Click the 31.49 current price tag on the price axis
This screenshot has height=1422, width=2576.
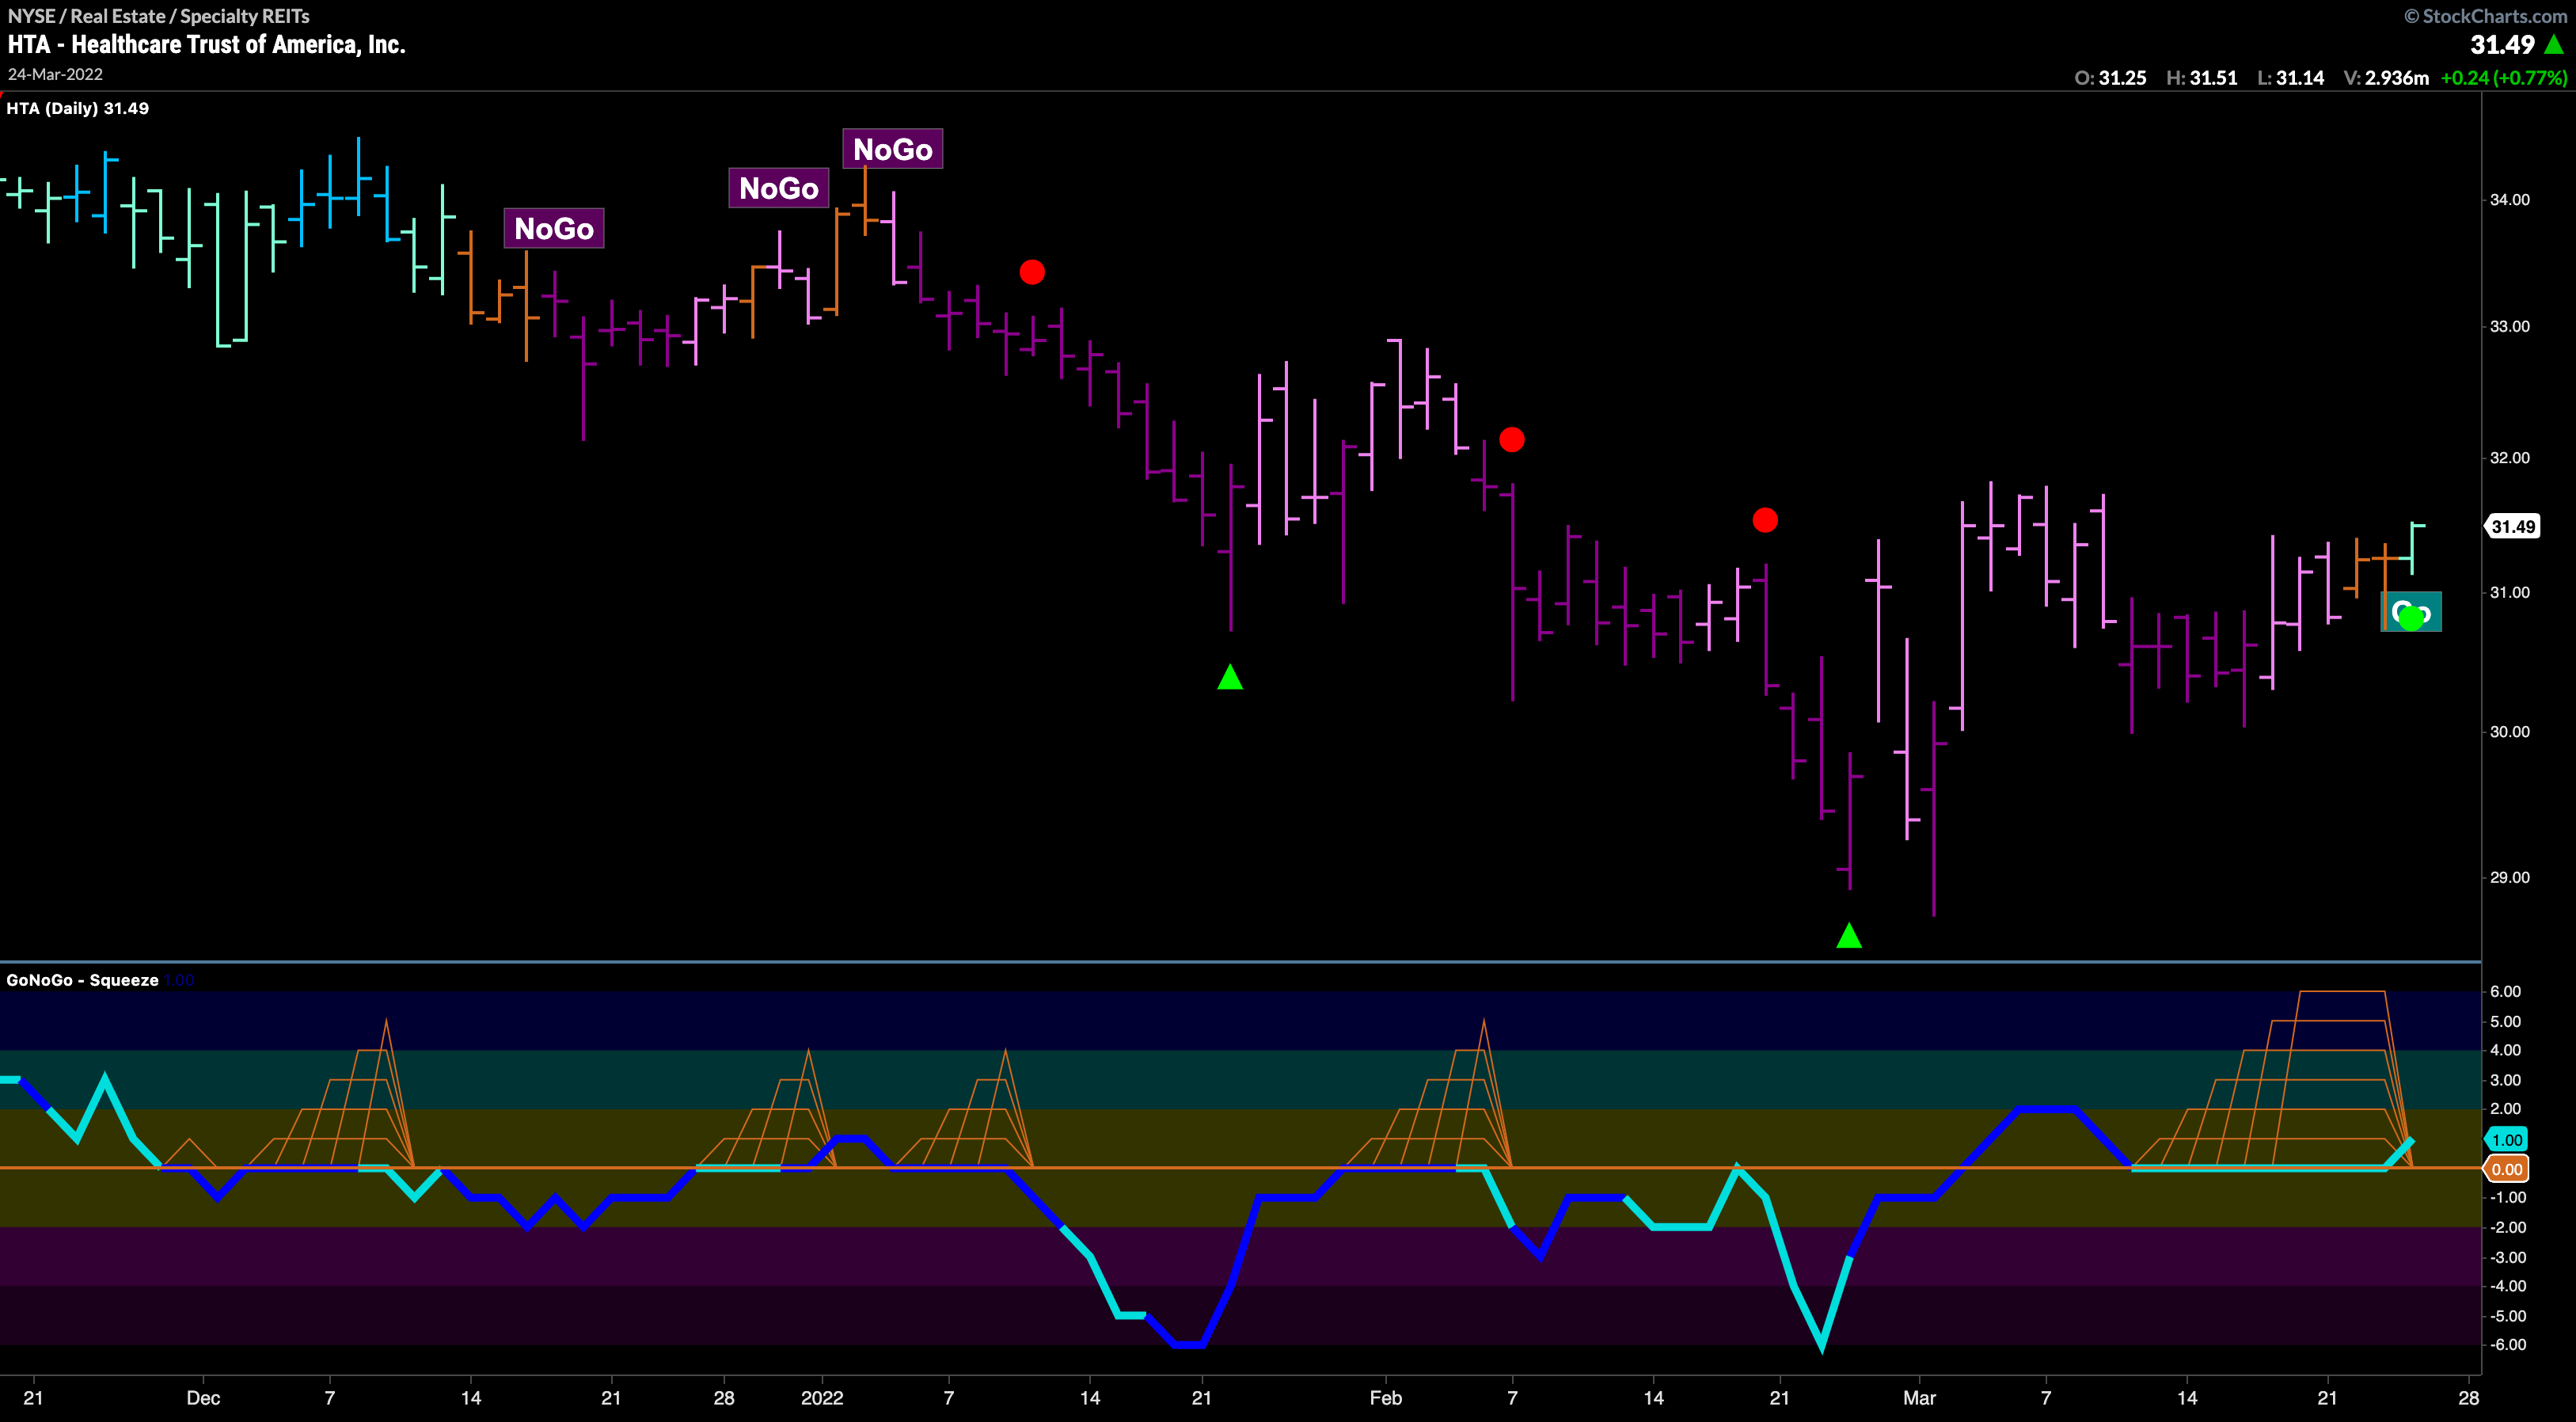(x=2512, y=526)
